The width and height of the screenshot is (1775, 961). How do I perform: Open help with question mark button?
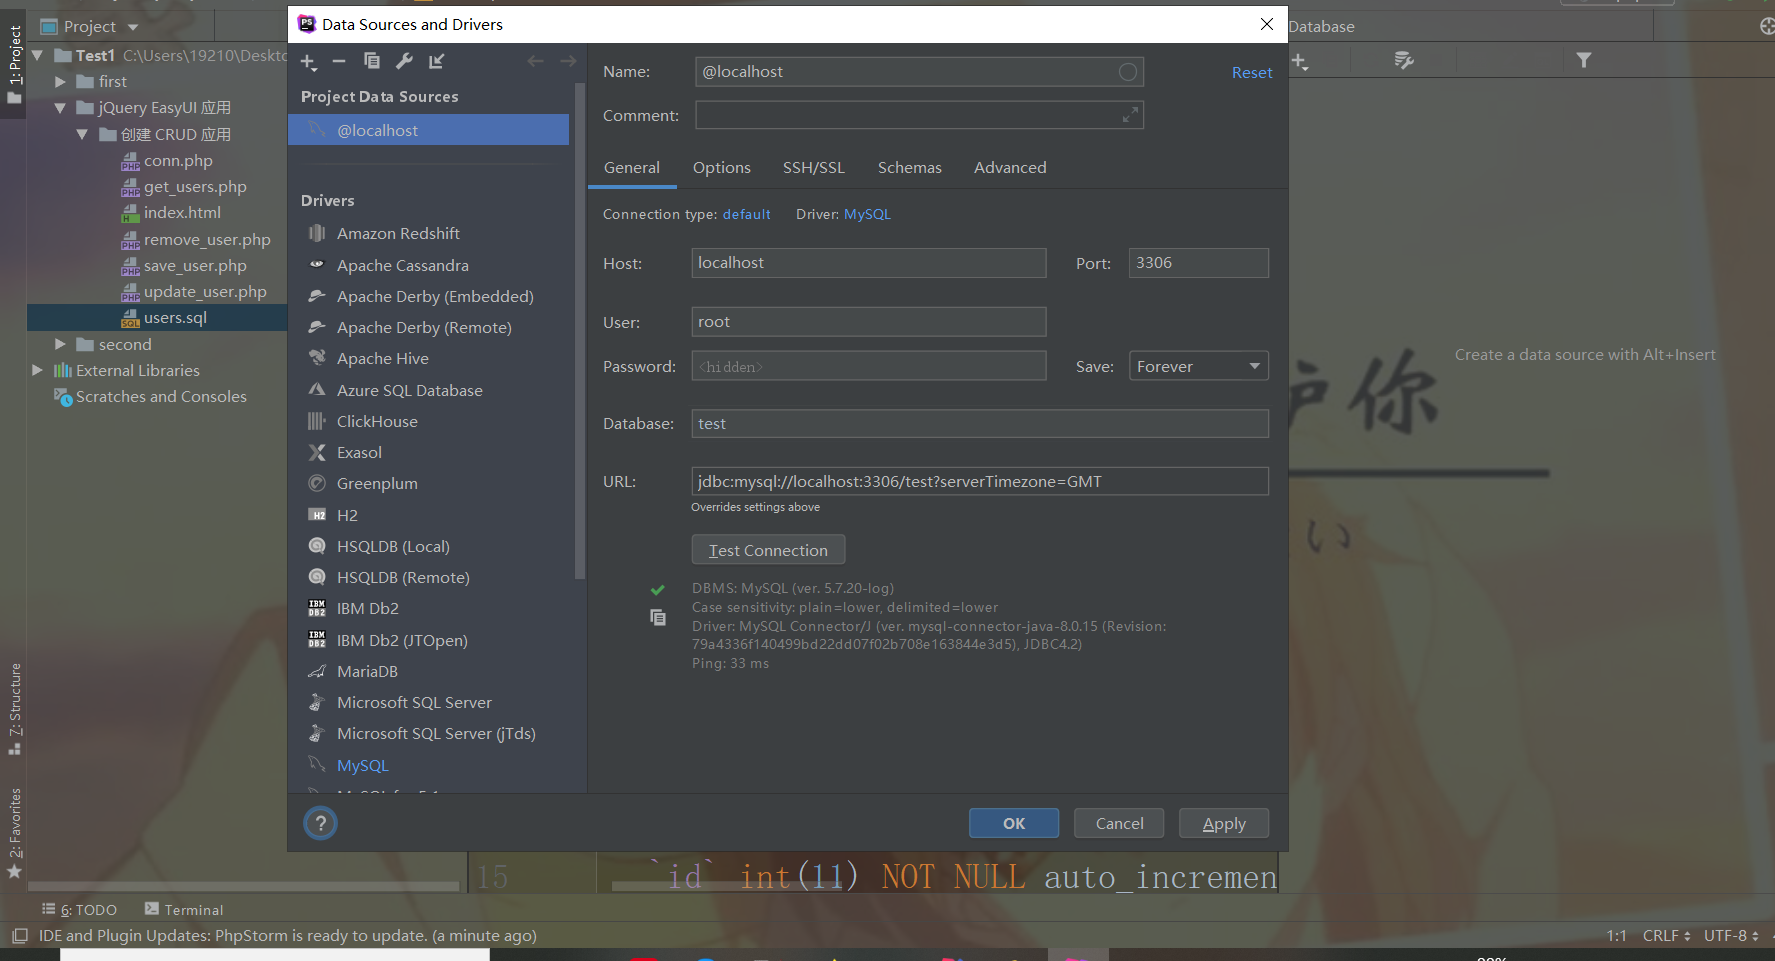[x=320, y=823]
